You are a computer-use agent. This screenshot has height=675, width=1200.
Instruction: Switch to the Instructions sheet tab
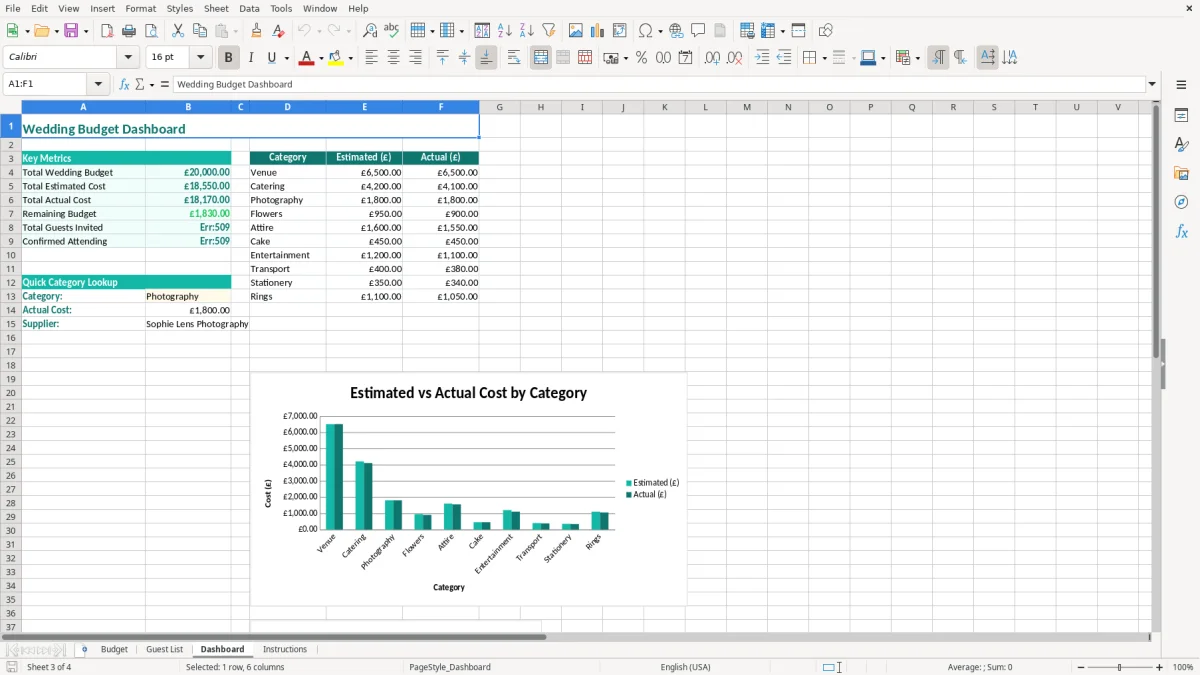[x=285, y=649]
